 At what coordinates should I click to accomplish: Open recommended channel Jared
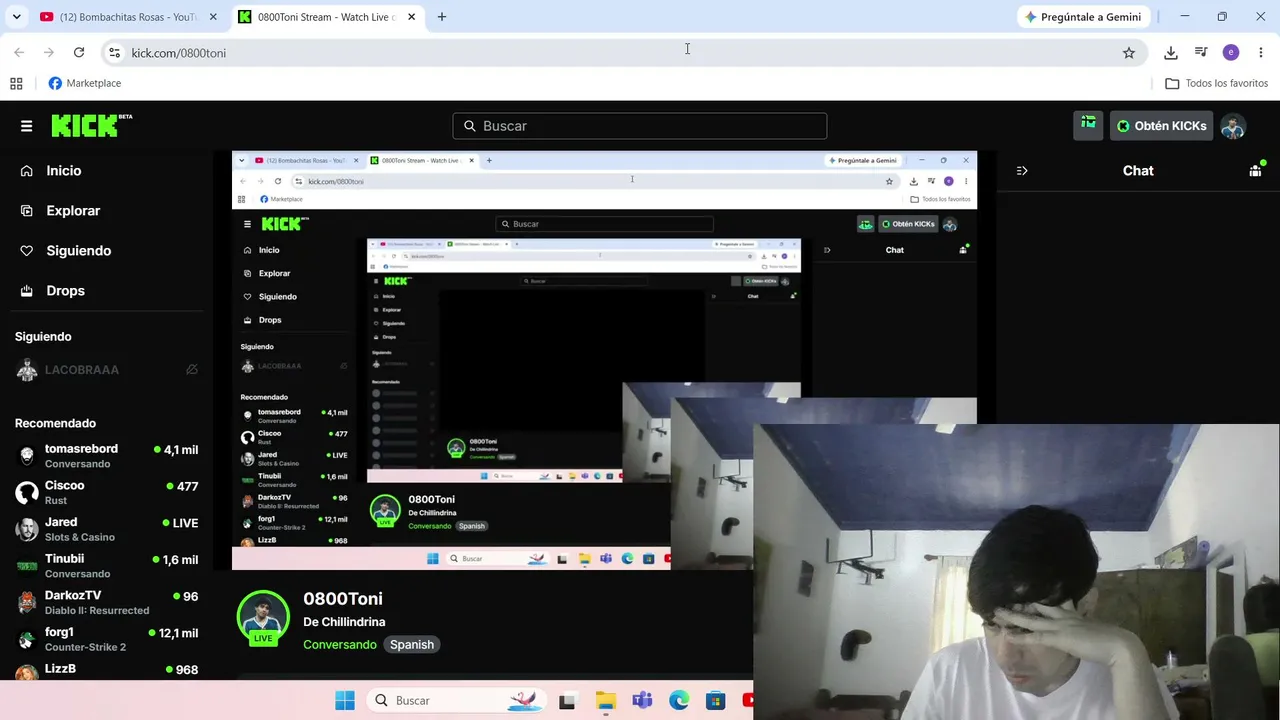106,529
